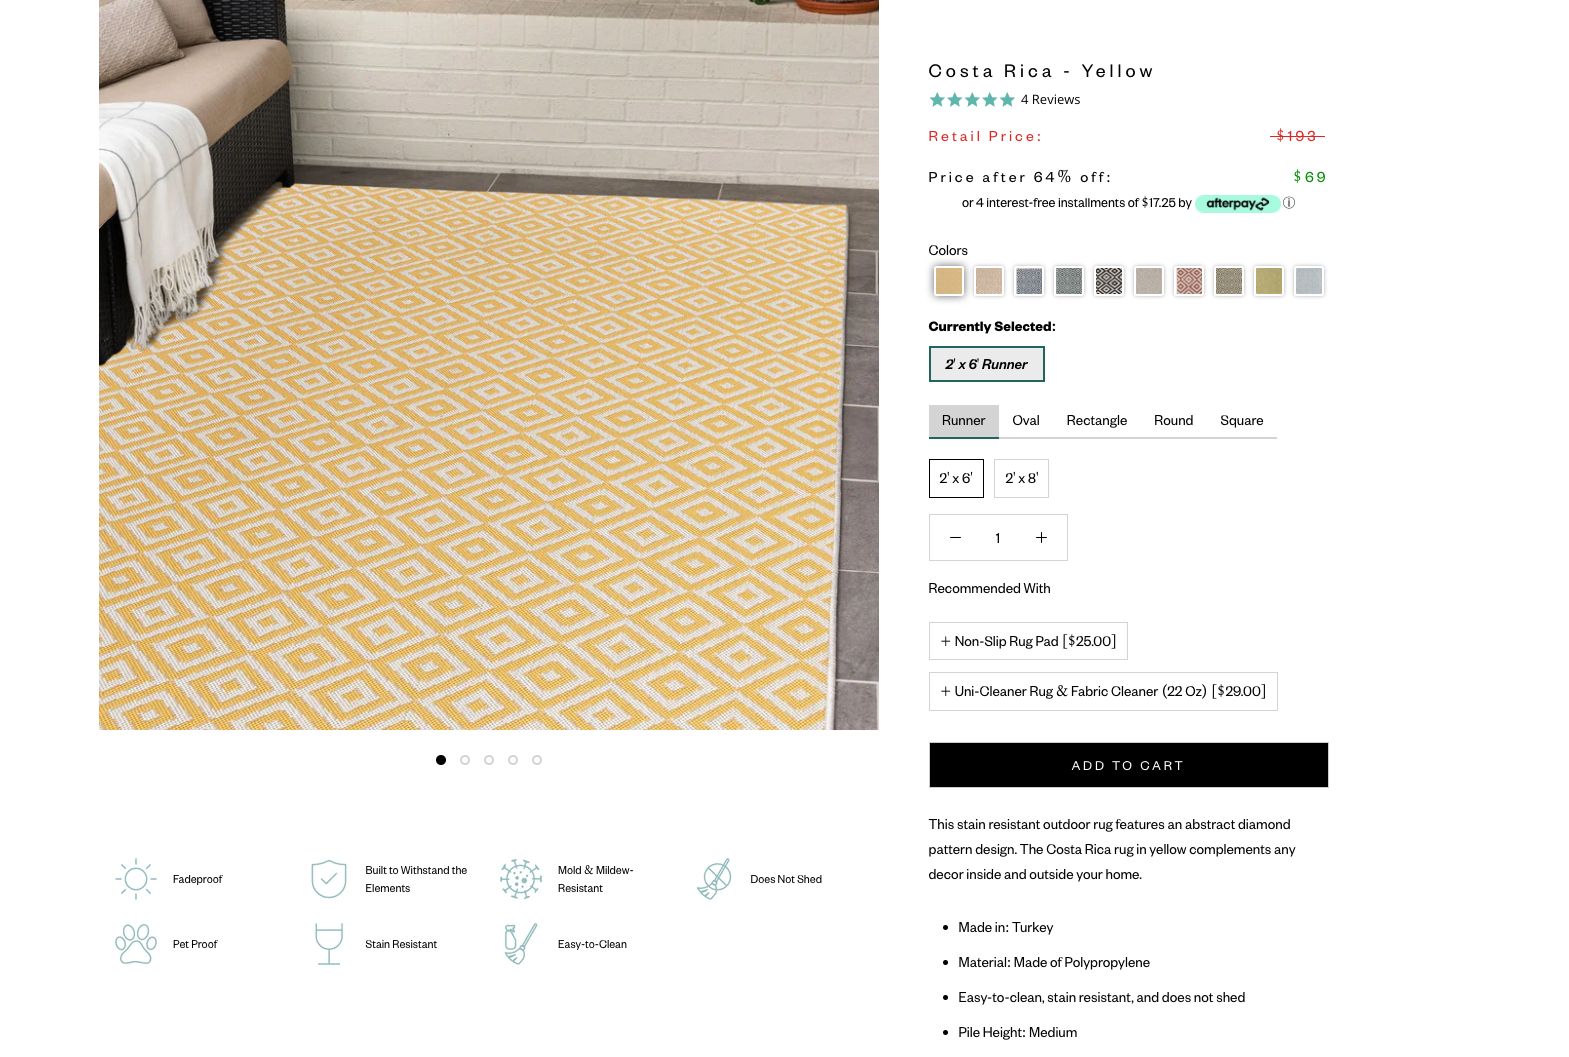Select the 2' x 6' size option

[x=956, y=479]
